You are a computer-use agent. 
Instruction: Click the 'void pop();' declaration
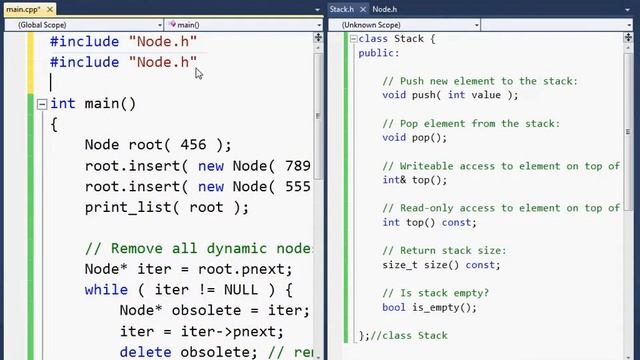(x=415, y=138)
